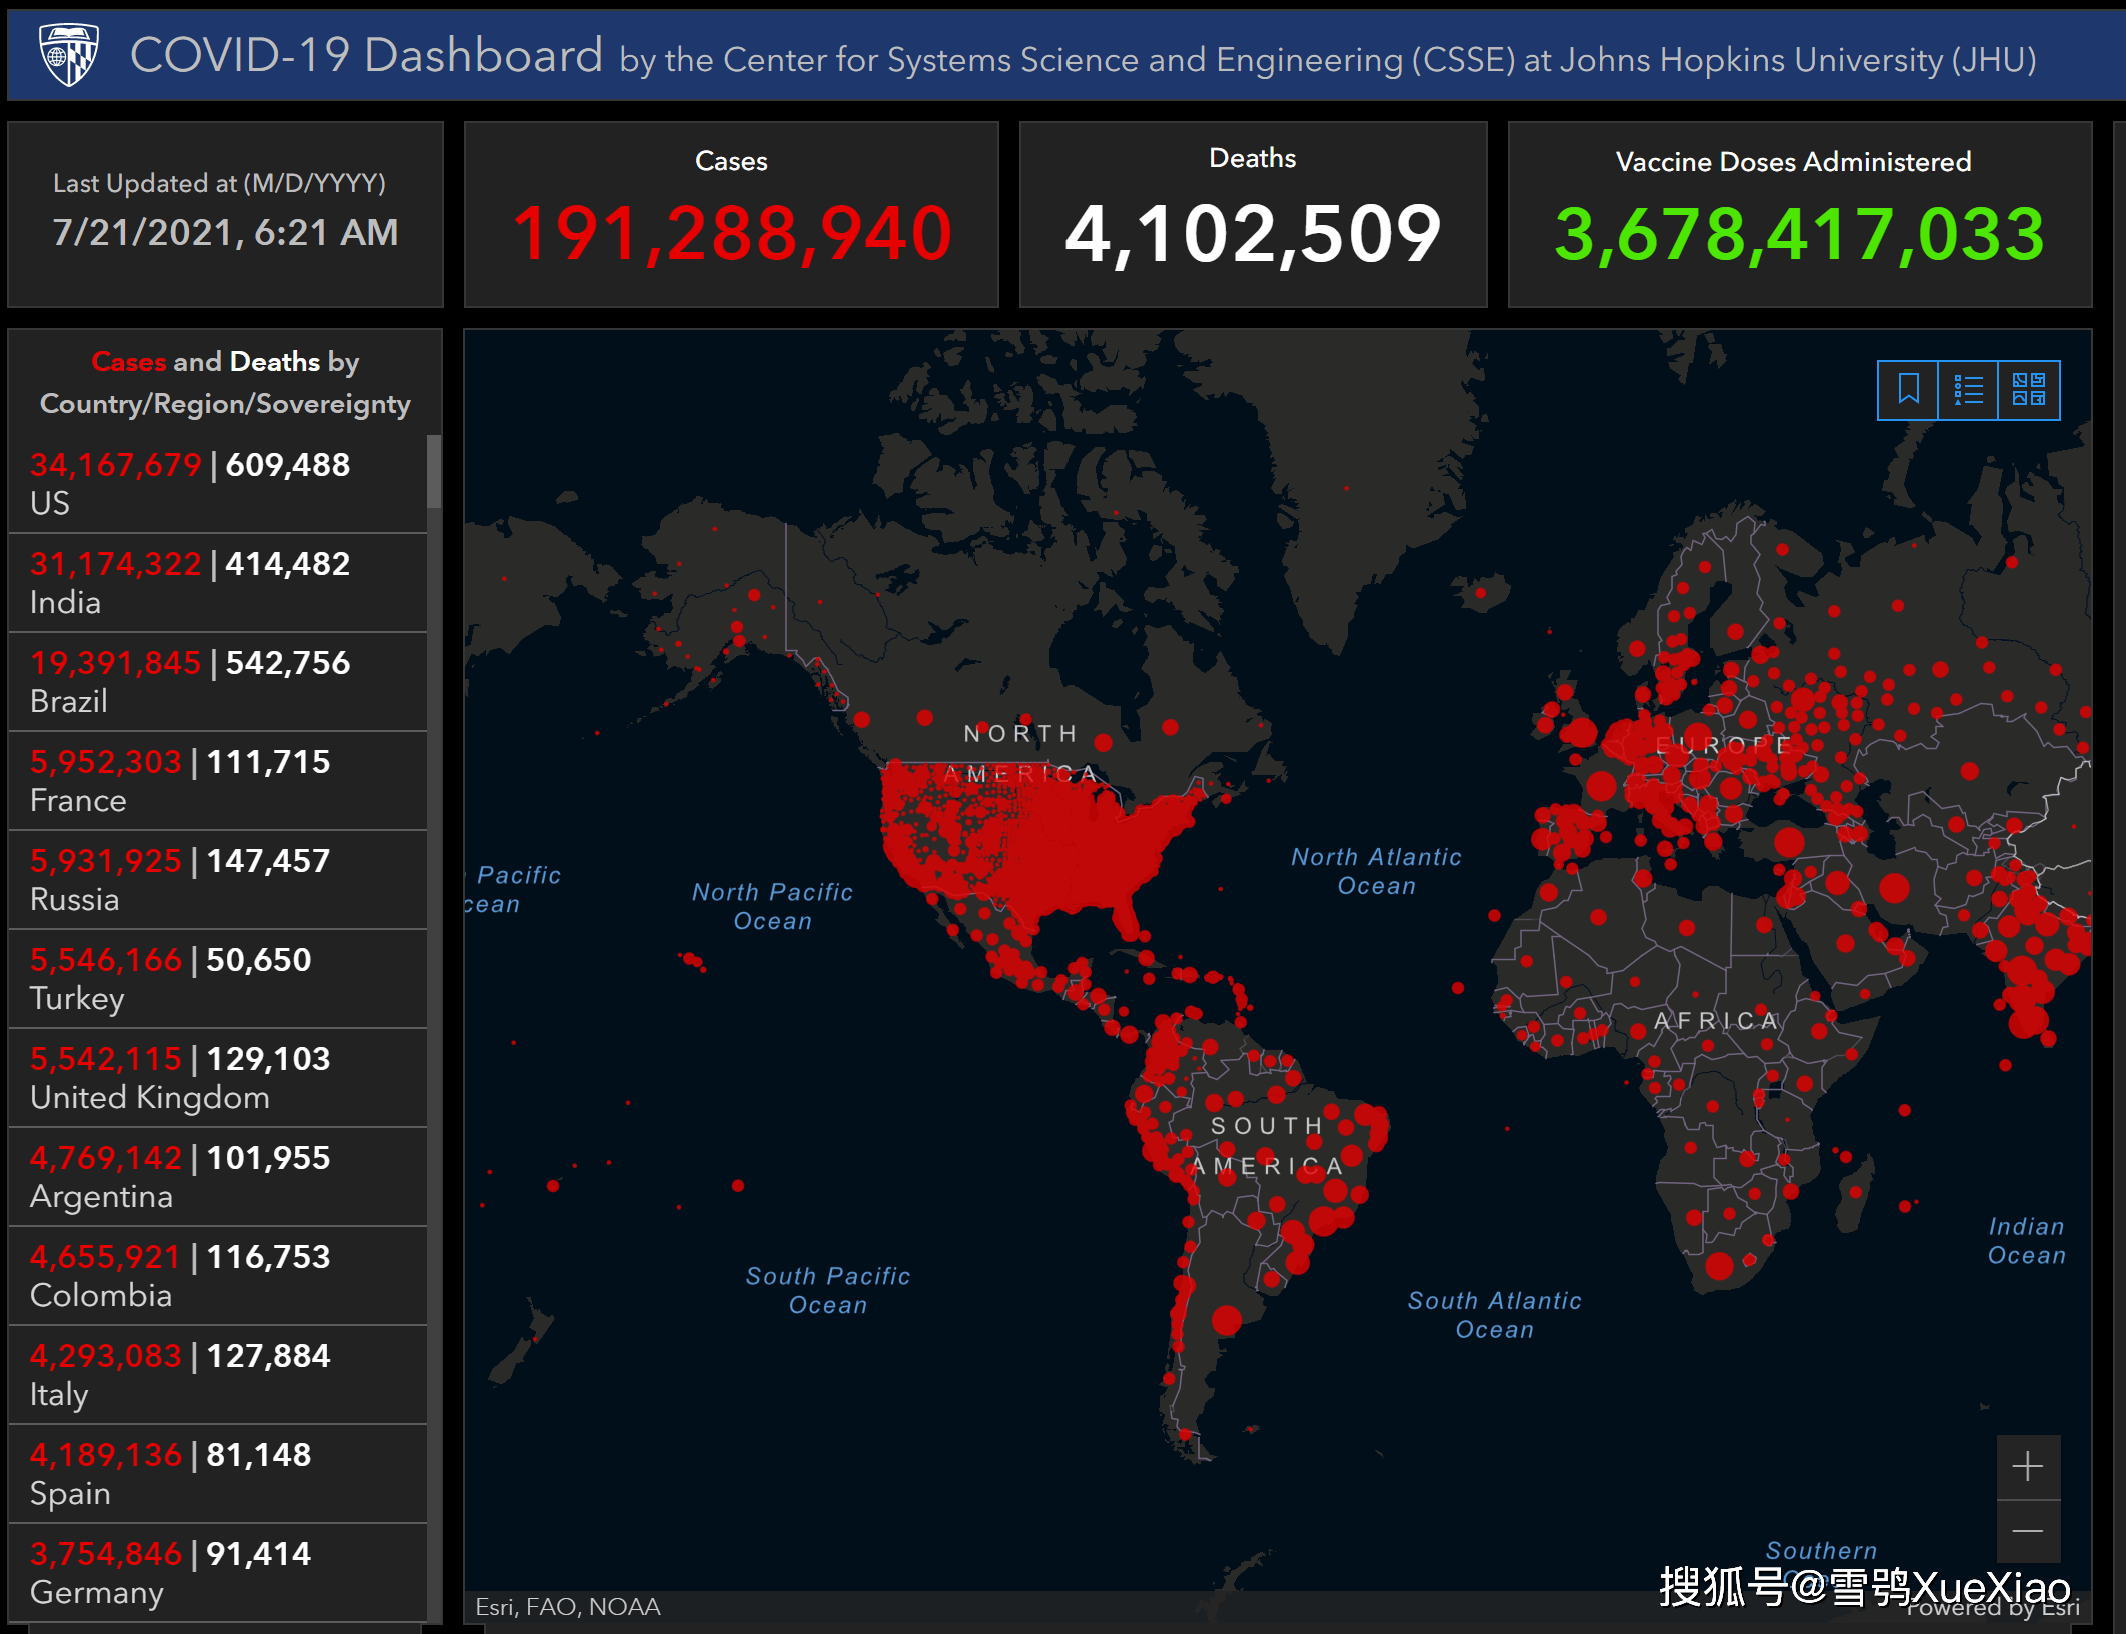Choose Brazil from the country list
The width and height of the screenshot is (2126, 1634).
[x=218, y=681]
